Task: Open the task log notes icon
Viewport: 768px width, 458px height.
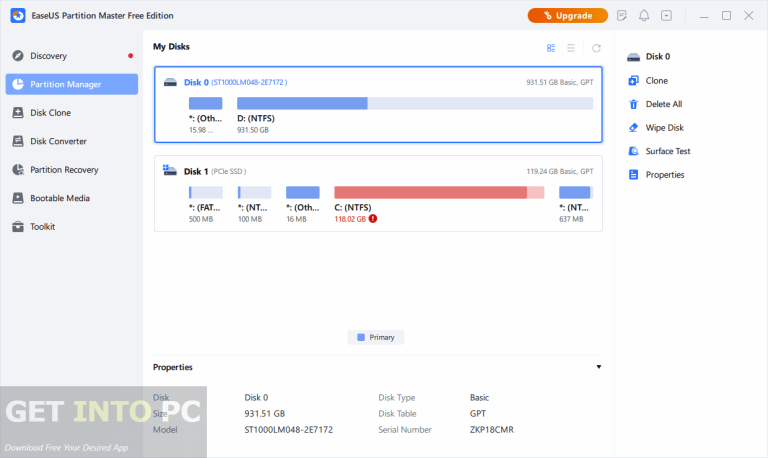Action: tap(622, 16)
